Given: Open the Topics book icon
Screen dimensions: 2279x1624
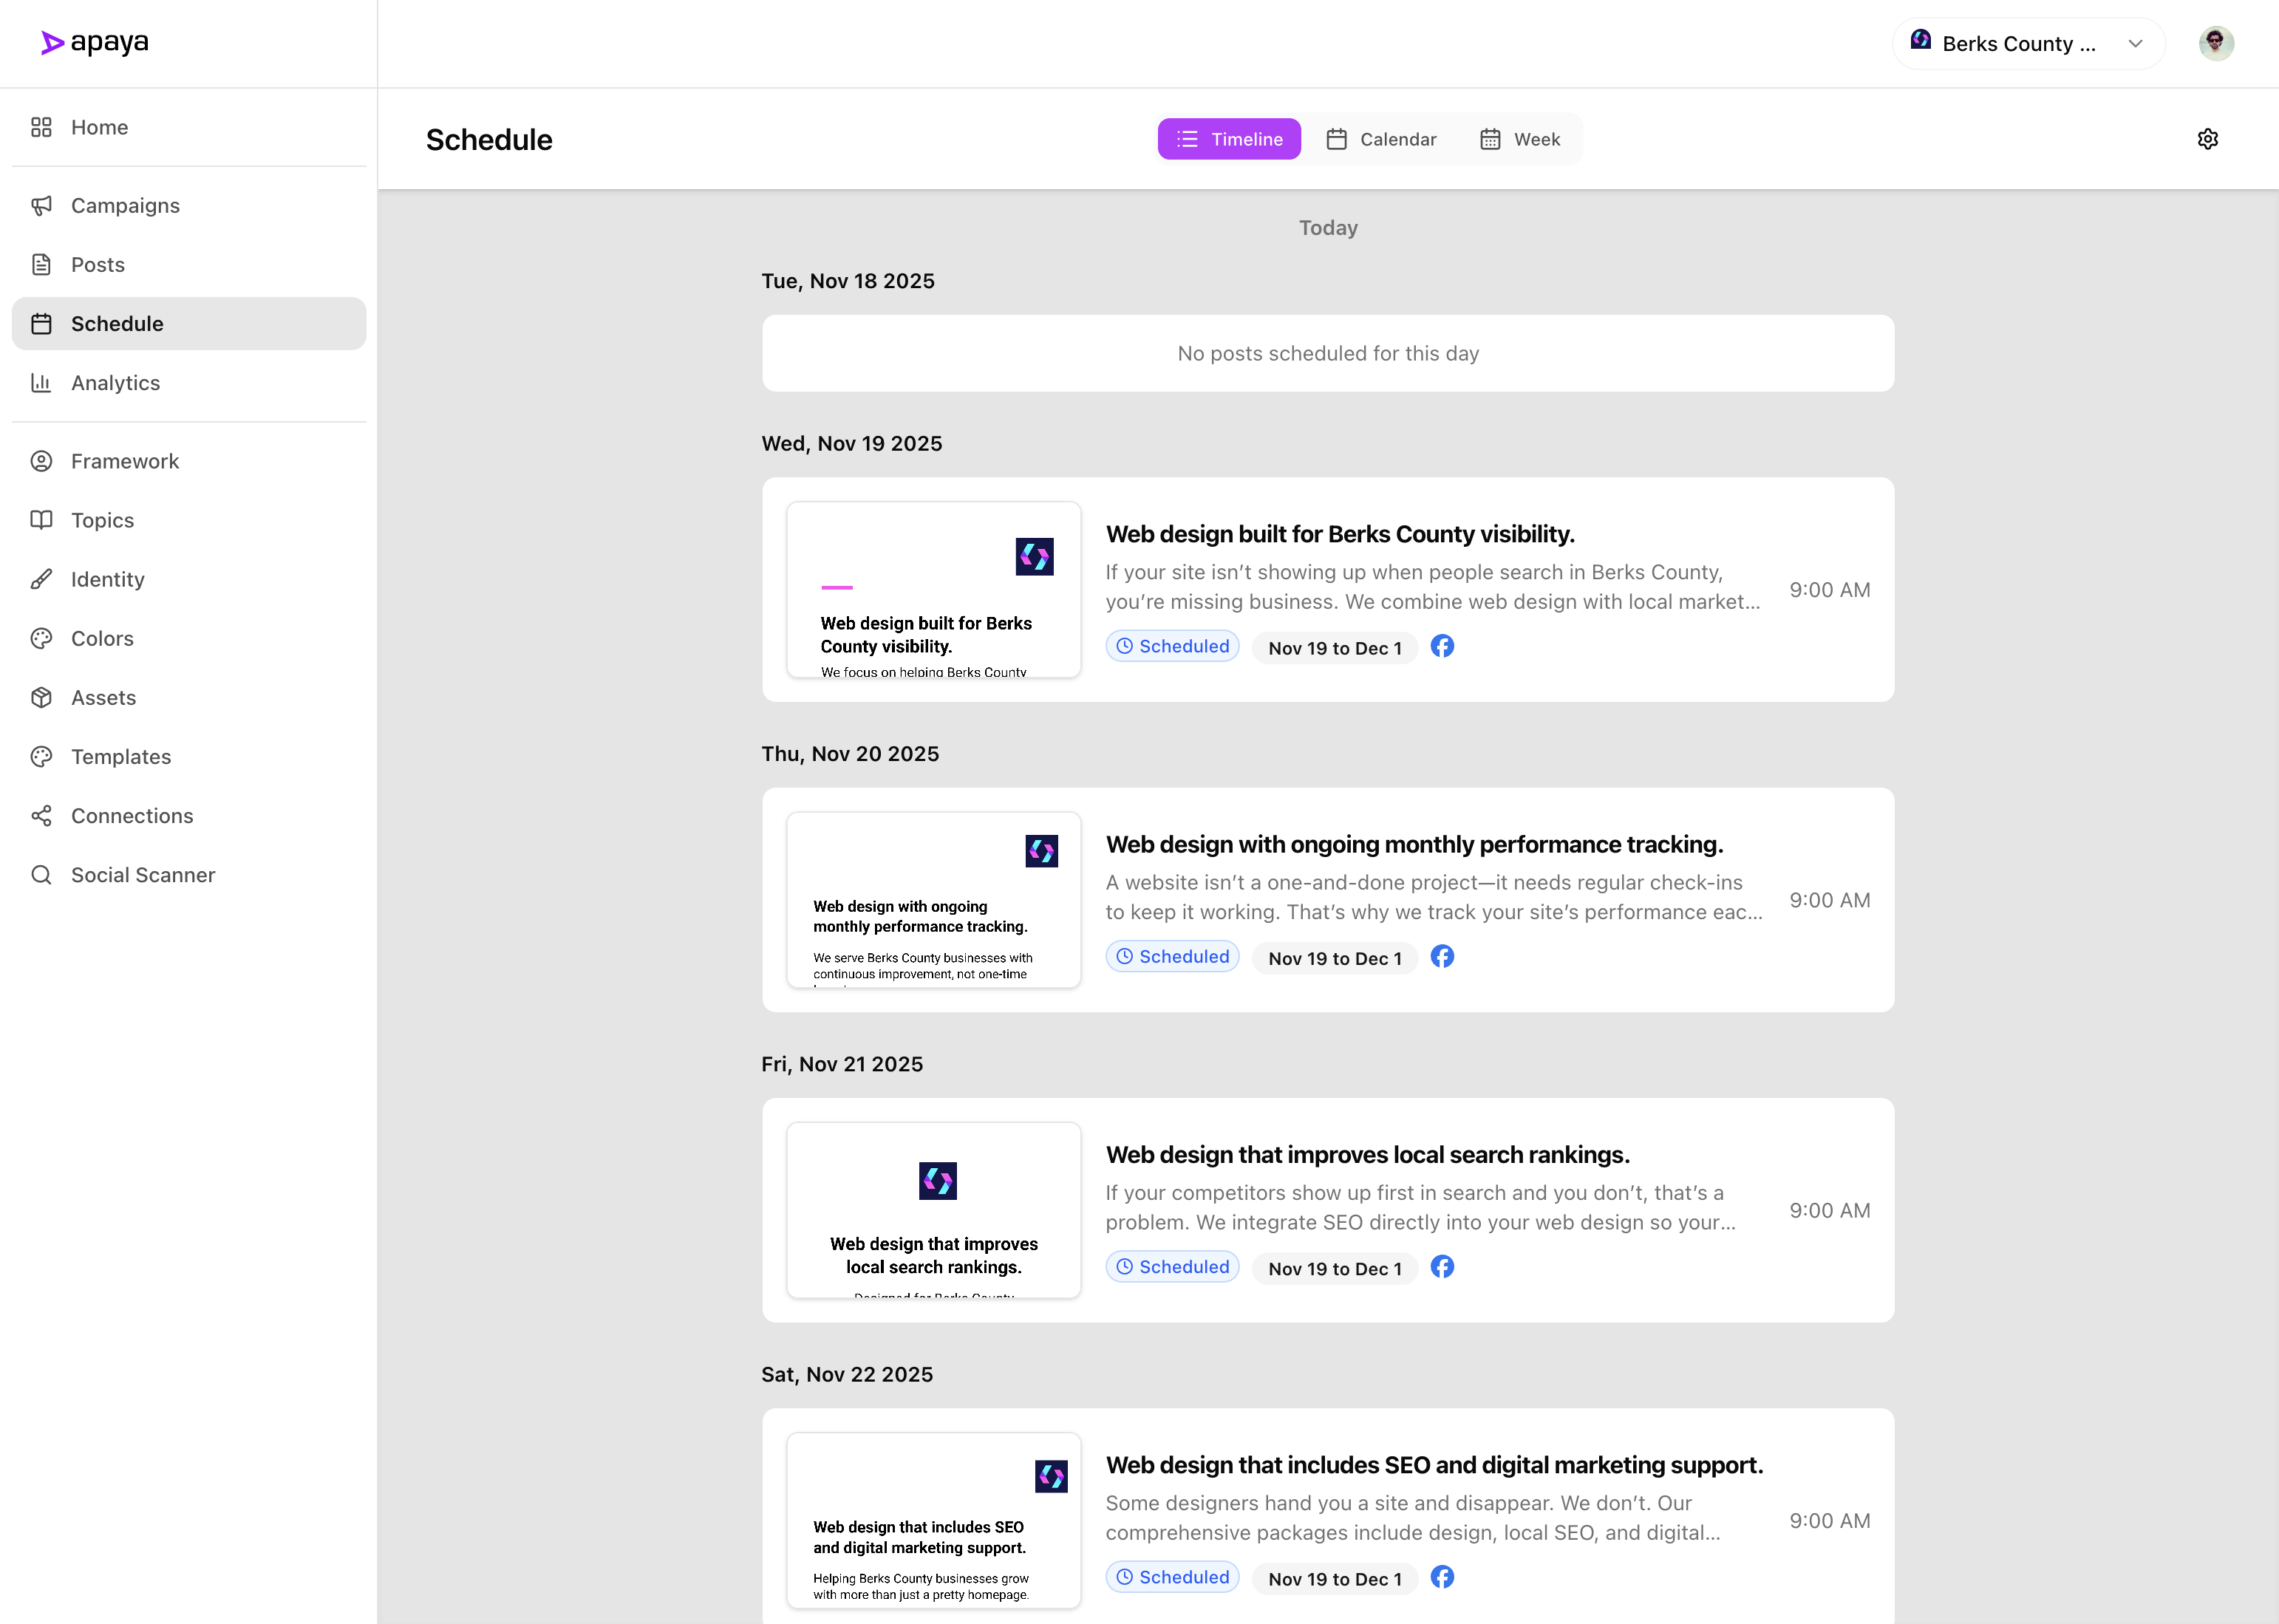Looking at the screenshot, I should [41, 520].
